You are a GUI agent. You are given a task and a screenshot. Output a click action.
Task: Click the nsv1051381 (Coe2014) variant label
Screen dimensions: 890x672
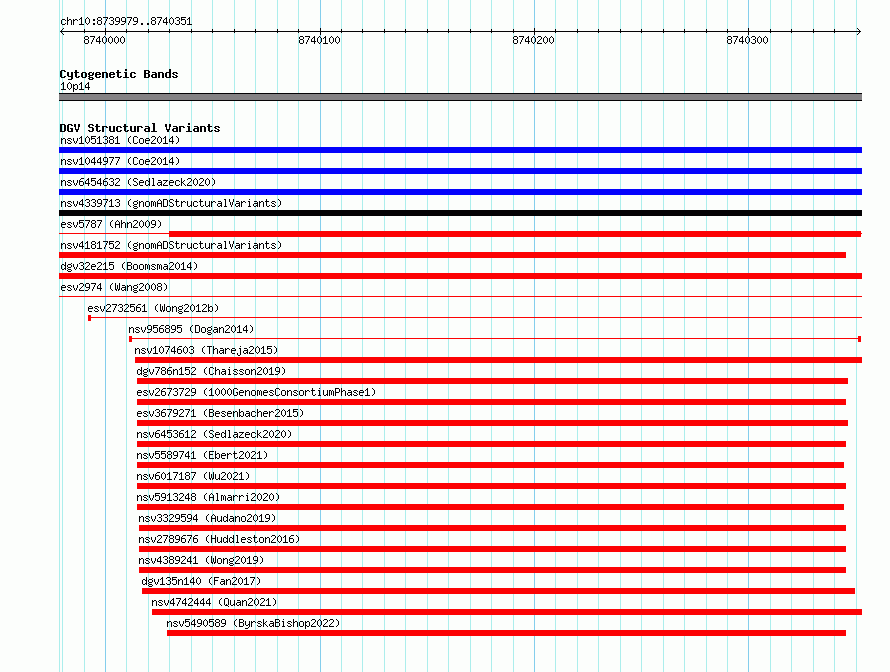coord(120,140)
